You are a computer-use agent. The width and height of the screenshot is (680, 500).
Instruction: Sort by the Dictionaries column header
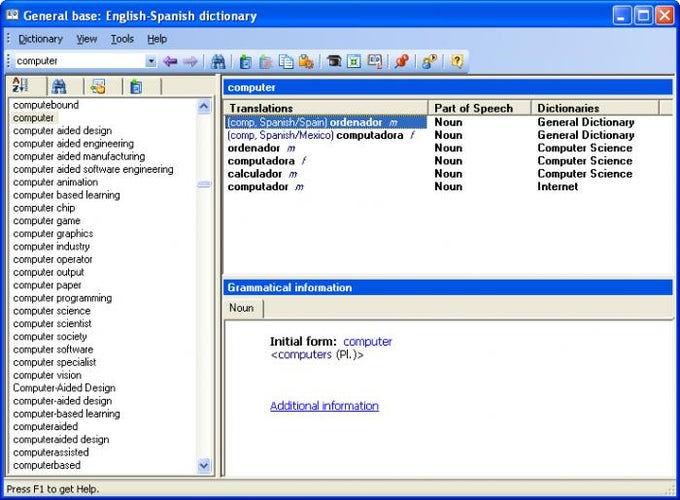[595, 108]
